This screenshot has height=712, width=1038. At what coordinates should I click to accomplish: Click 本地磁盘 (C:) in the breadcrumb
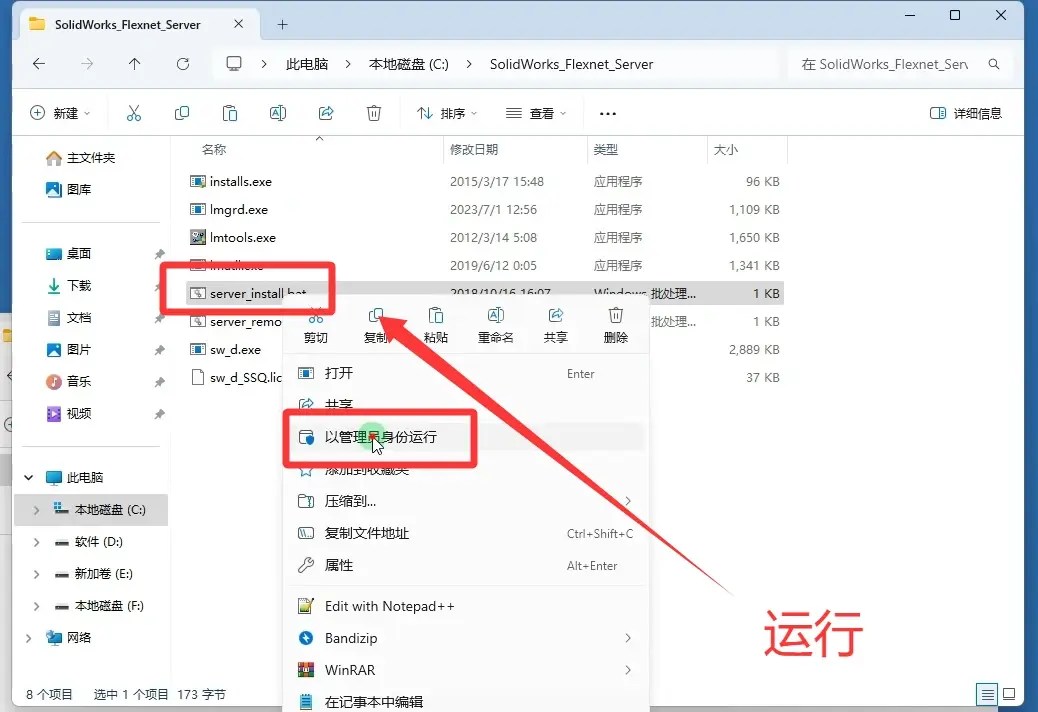pos(408,64)
